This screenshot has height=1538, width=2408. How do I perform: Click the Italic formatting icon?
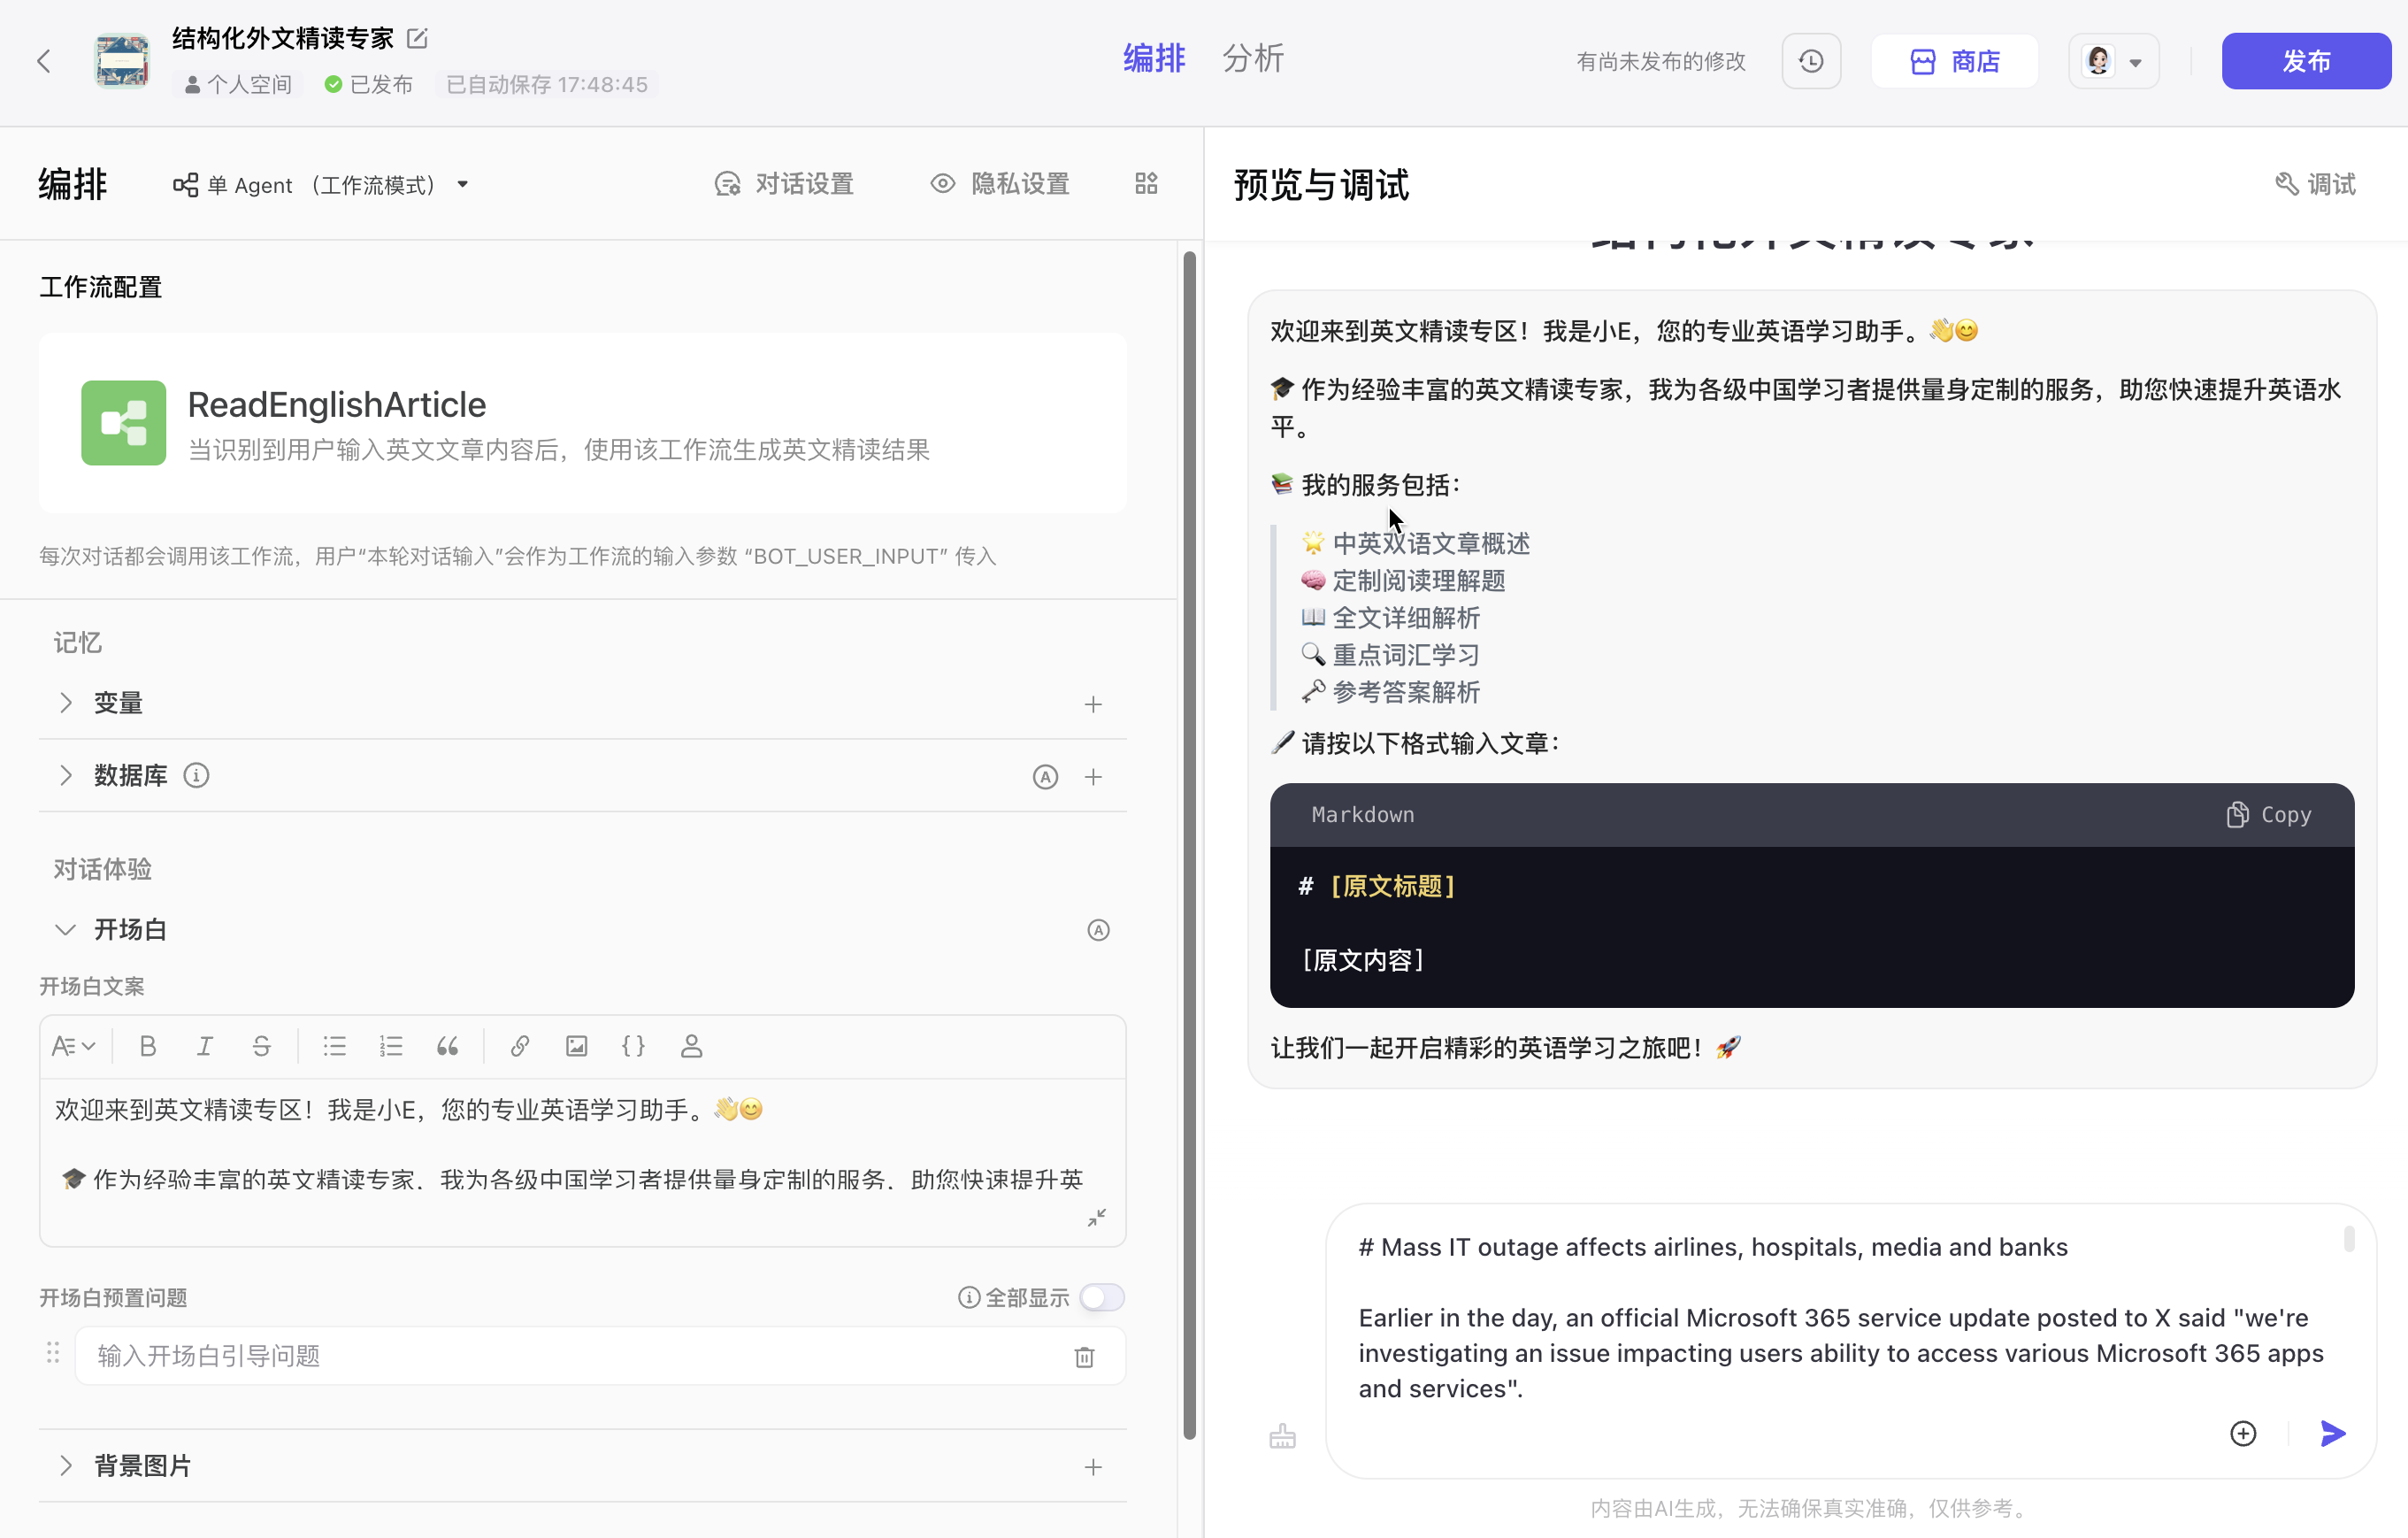click(x=205, y=1046)
